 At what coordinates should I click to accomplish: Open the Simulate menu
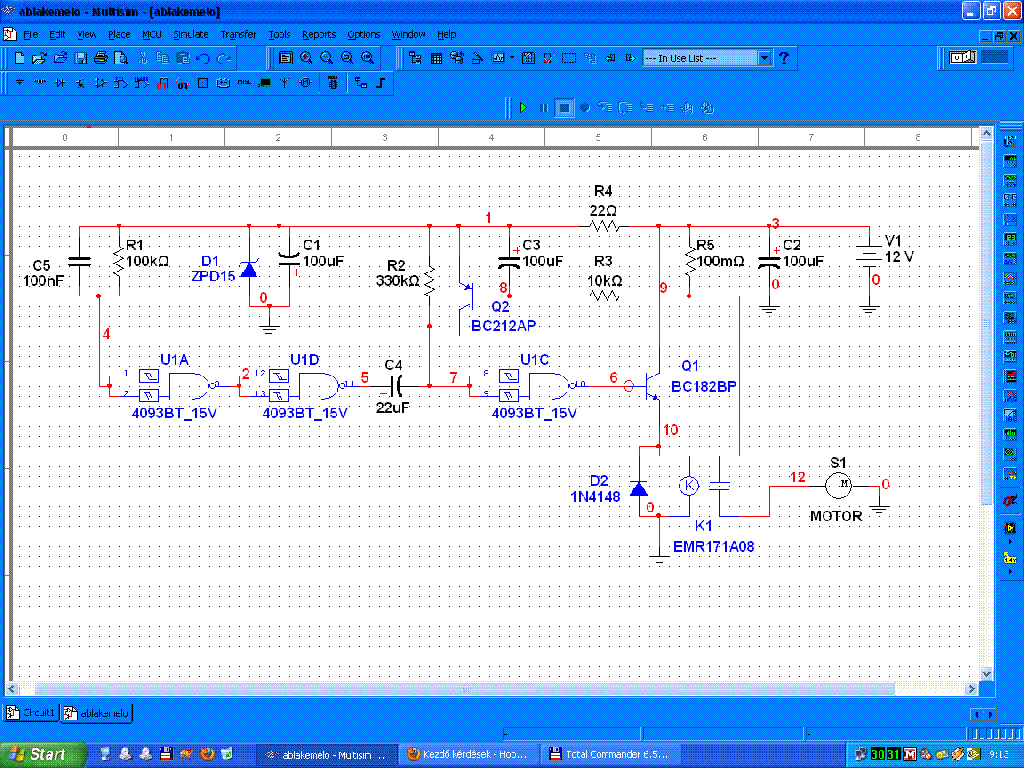(x=191, y=35)
